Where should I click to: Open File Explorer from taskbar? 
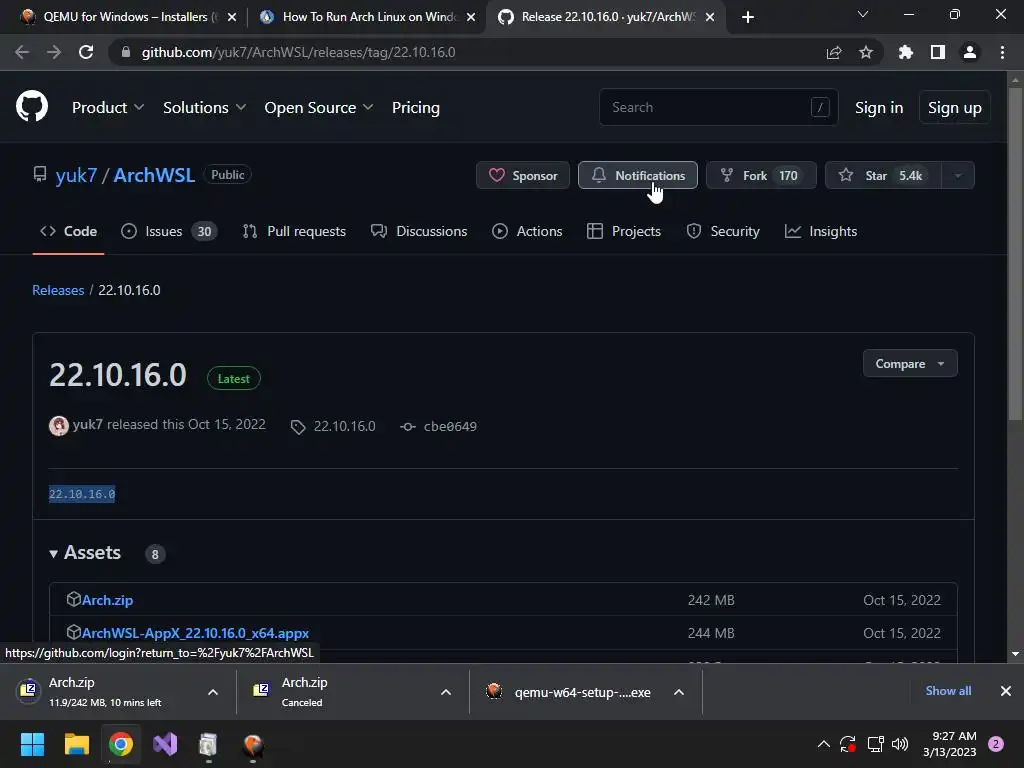[76, 744]
